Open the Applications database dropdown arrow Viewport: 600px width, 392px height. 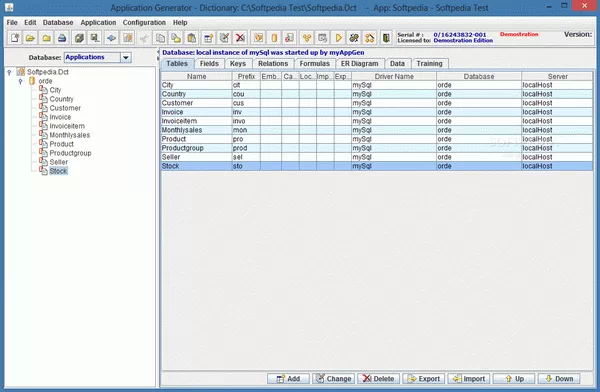tap(126, 57)
